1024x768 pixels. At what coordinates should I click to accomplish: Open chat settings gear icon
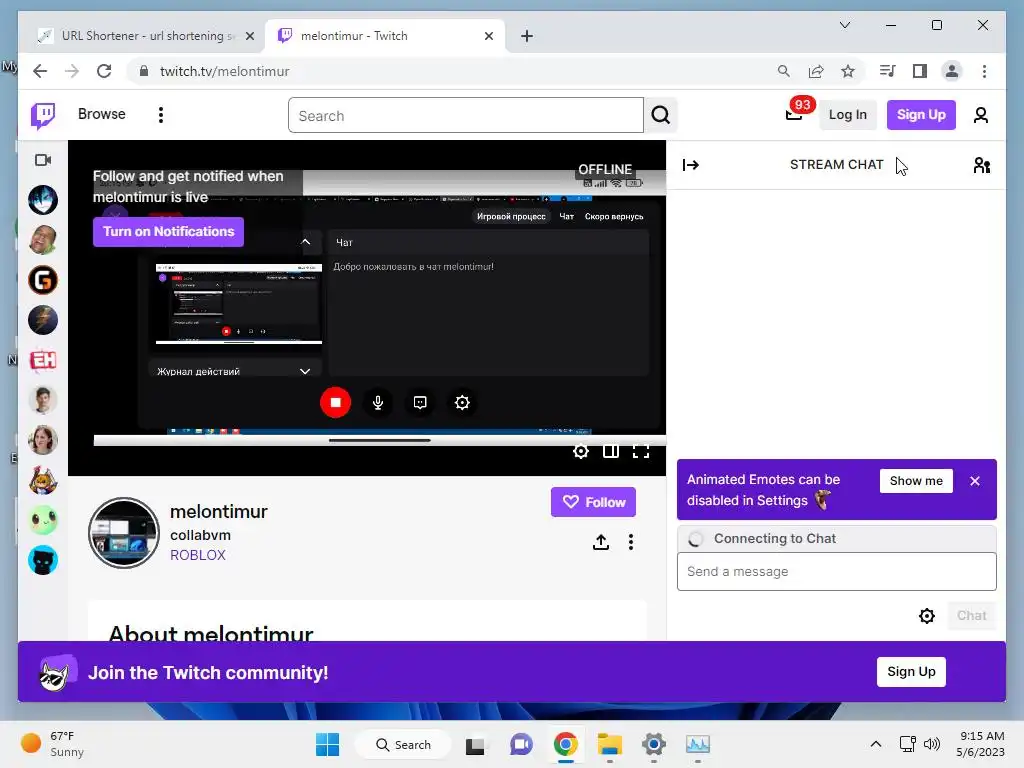927,616
